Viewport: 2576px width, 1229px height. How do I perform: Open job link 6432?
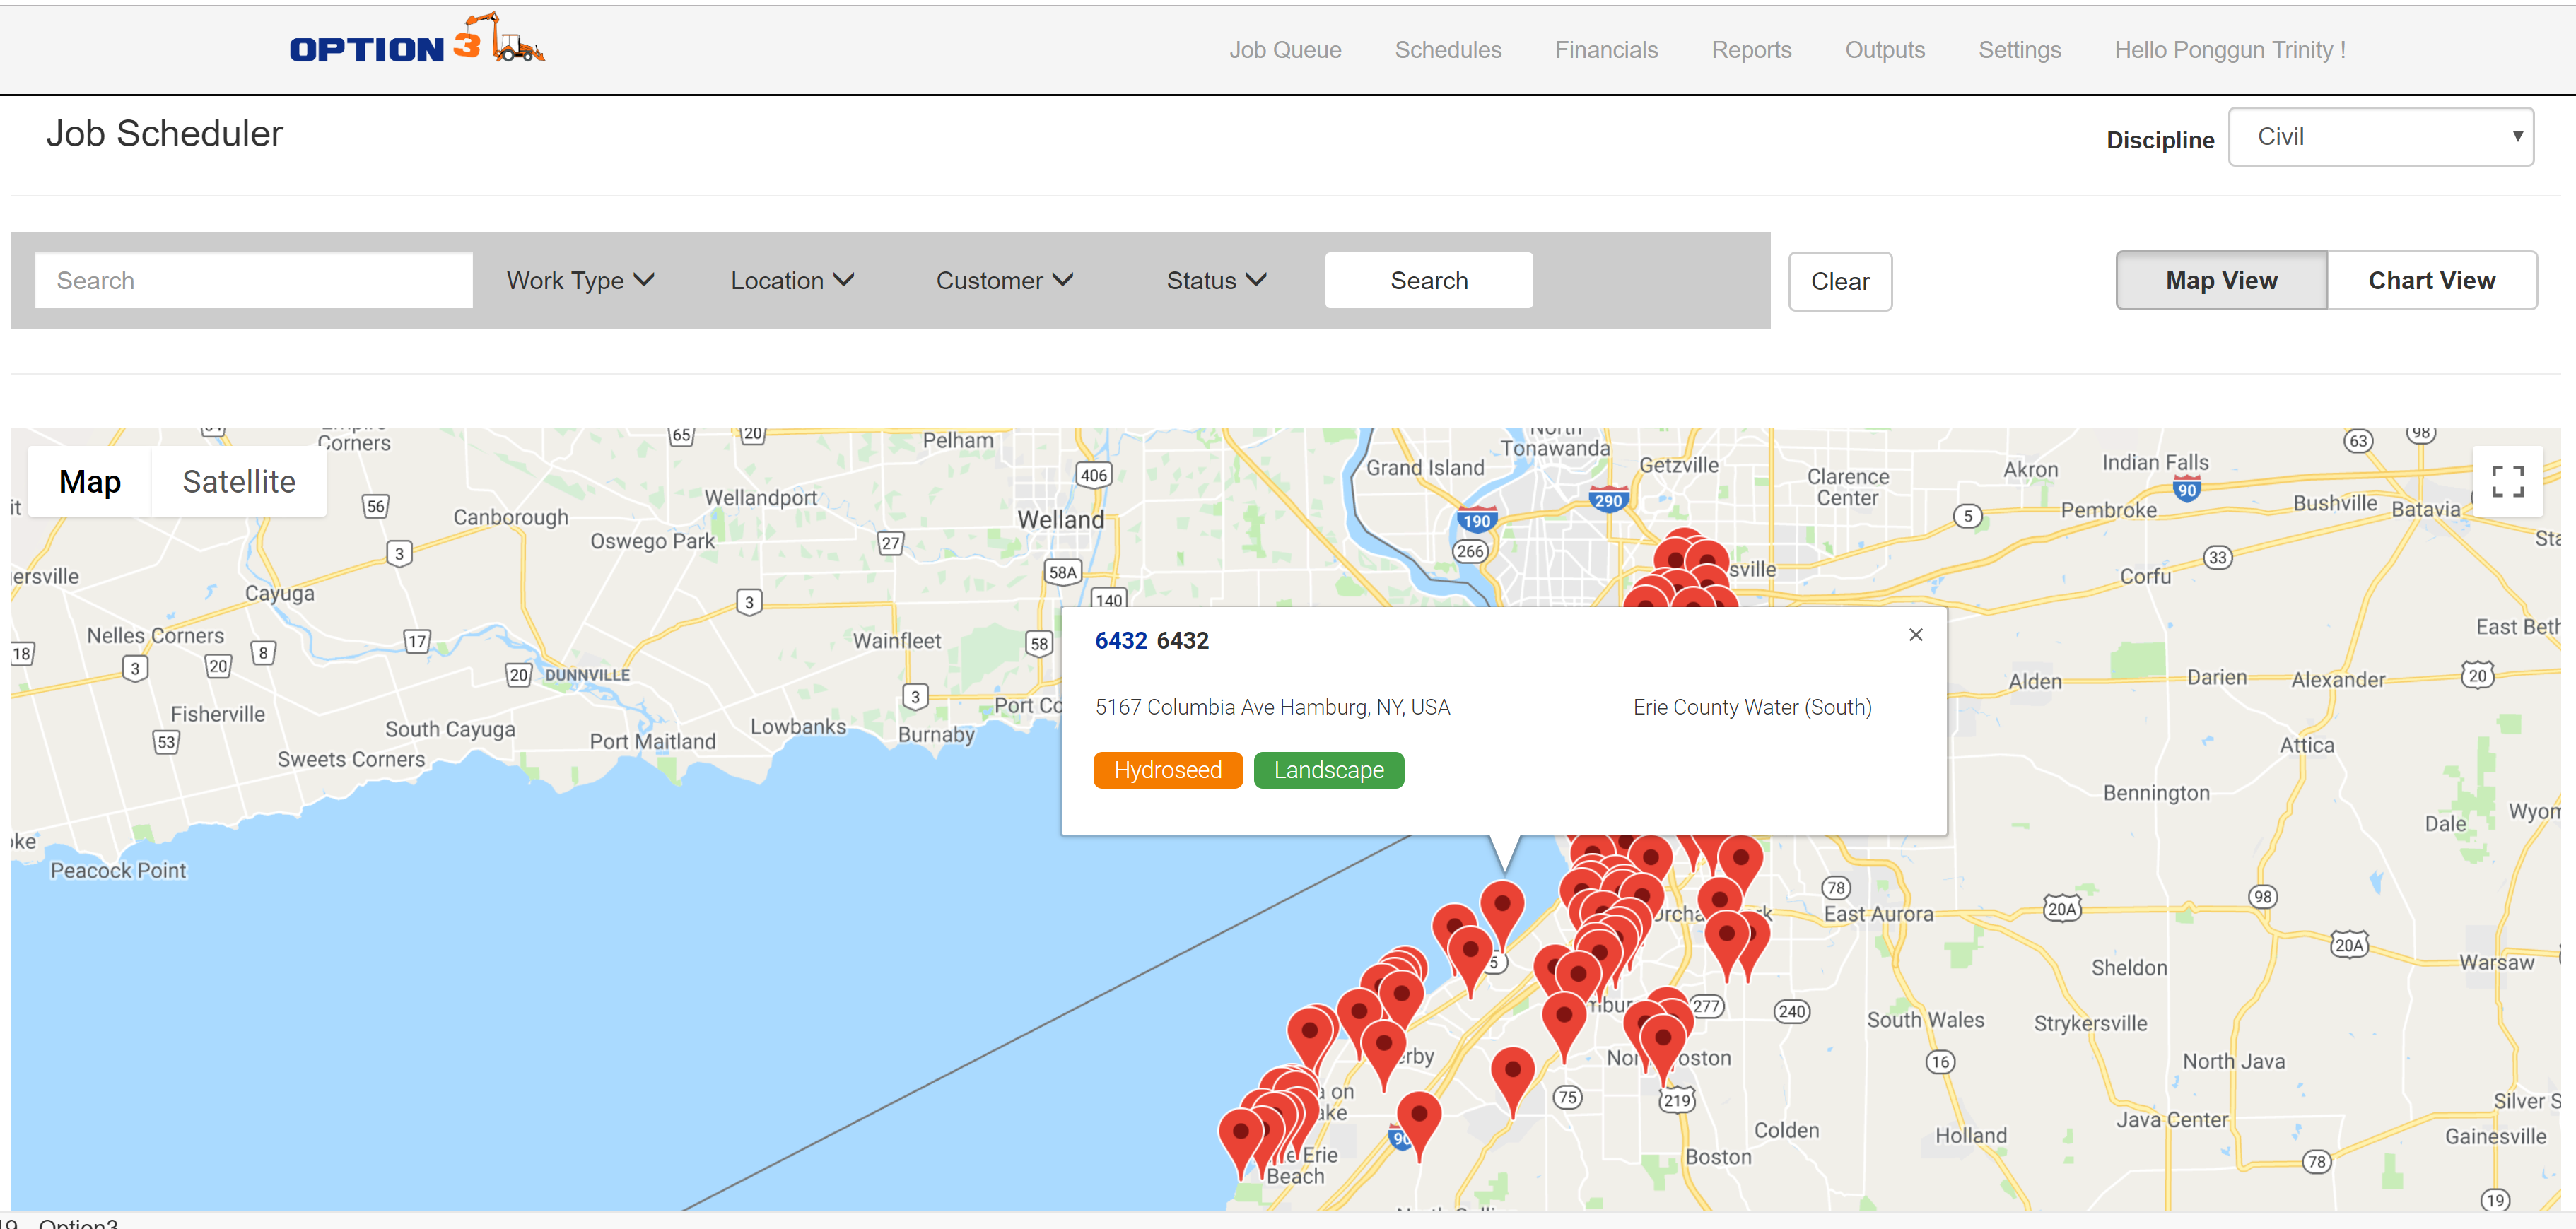point(1120,641)
